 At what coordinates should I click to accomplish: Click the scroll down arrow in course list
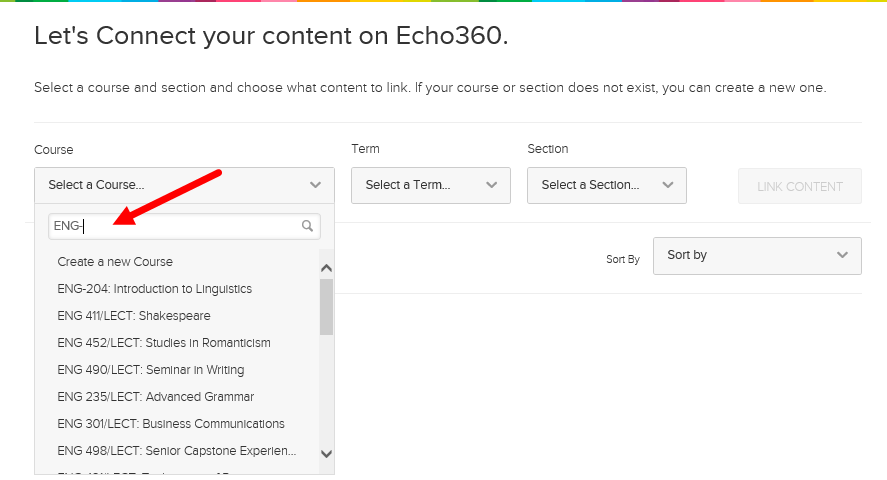326,453
